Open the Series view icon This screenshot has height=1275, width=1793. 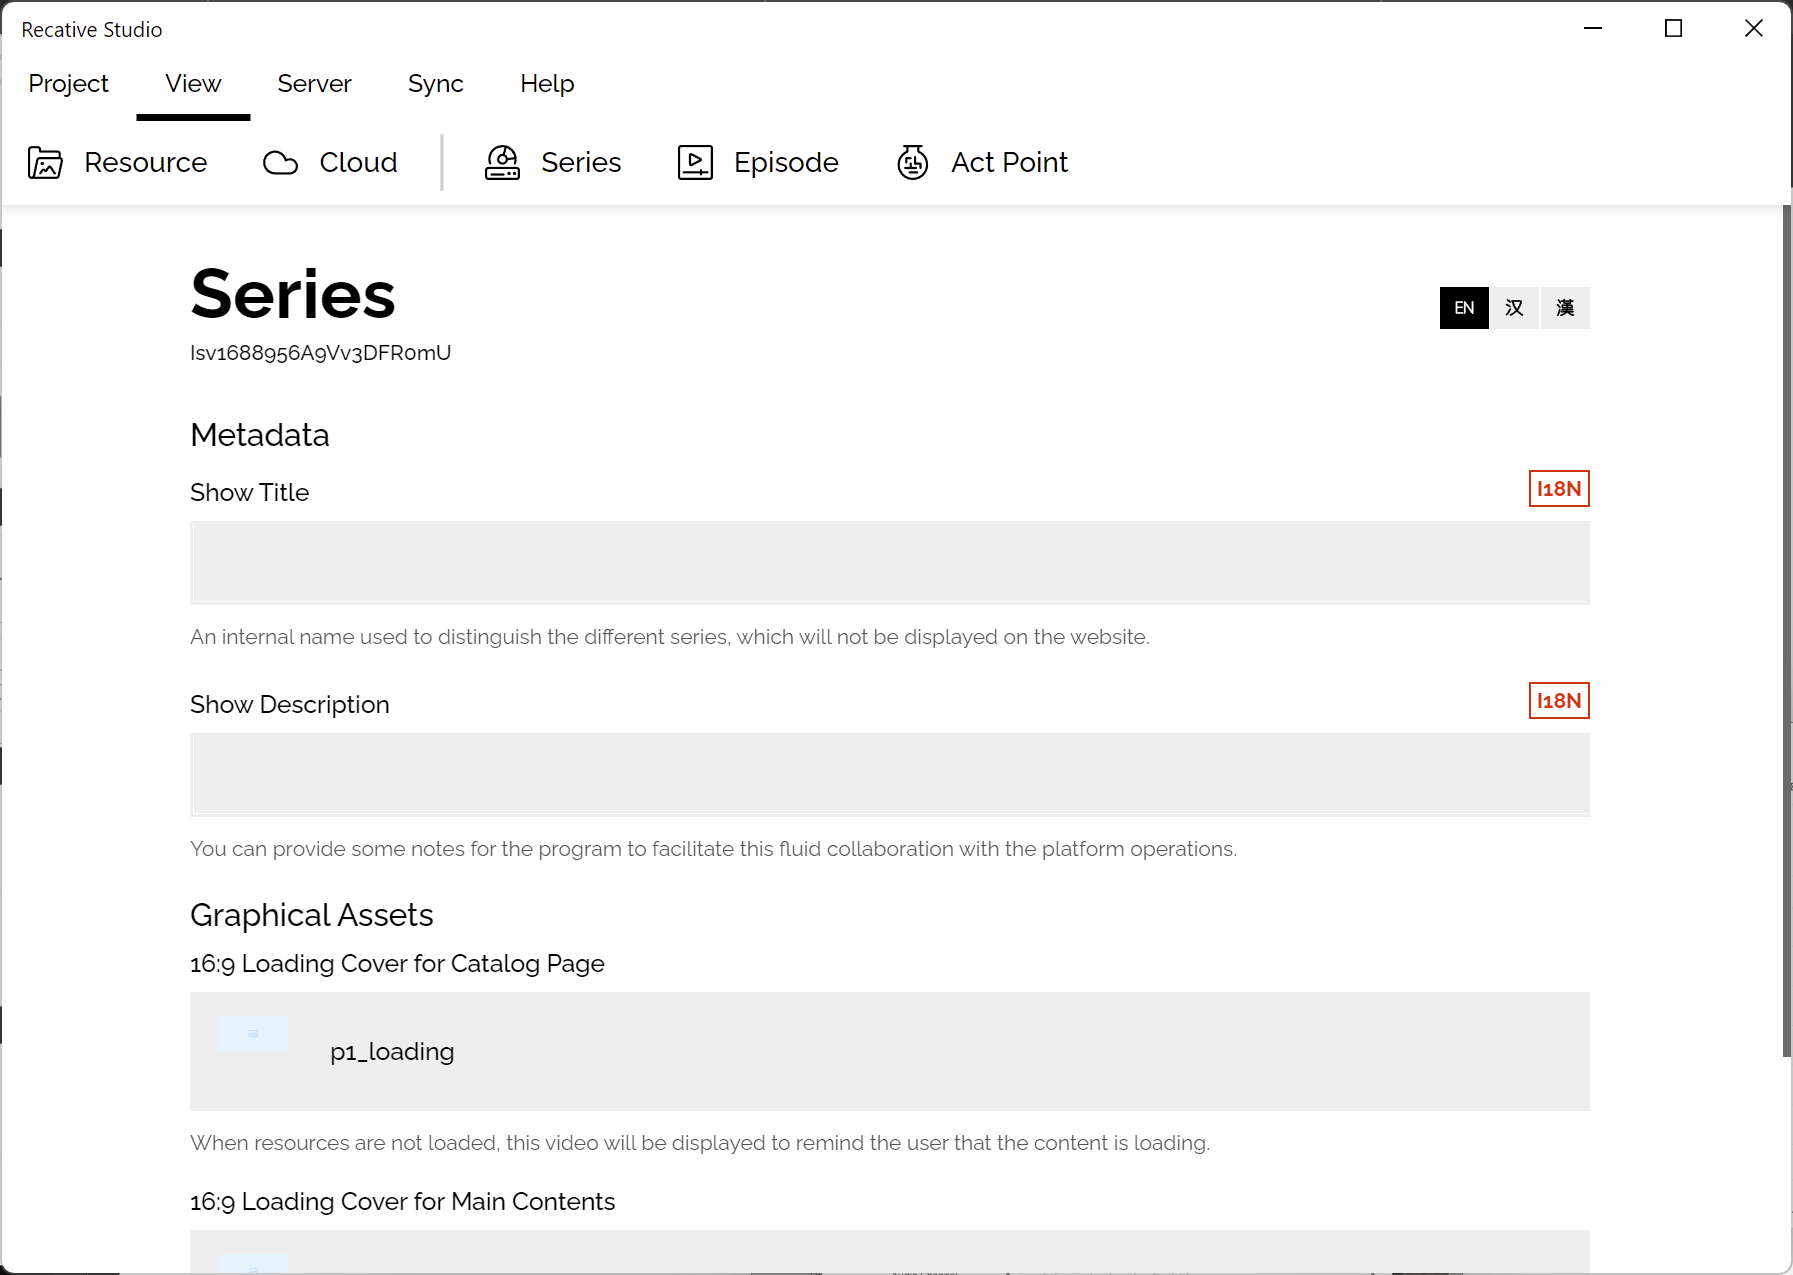click(x=502, y=162)
